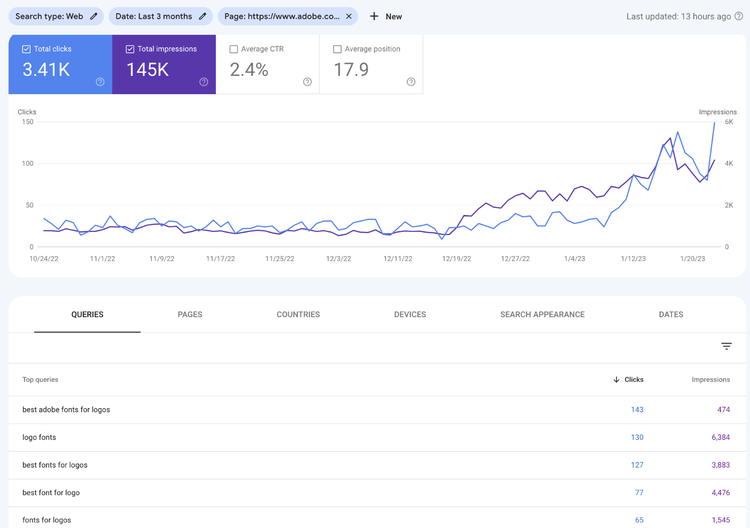
Task: Enable the Average CTR checkbox
Action: pyautogui.click(x=234, y=48)
